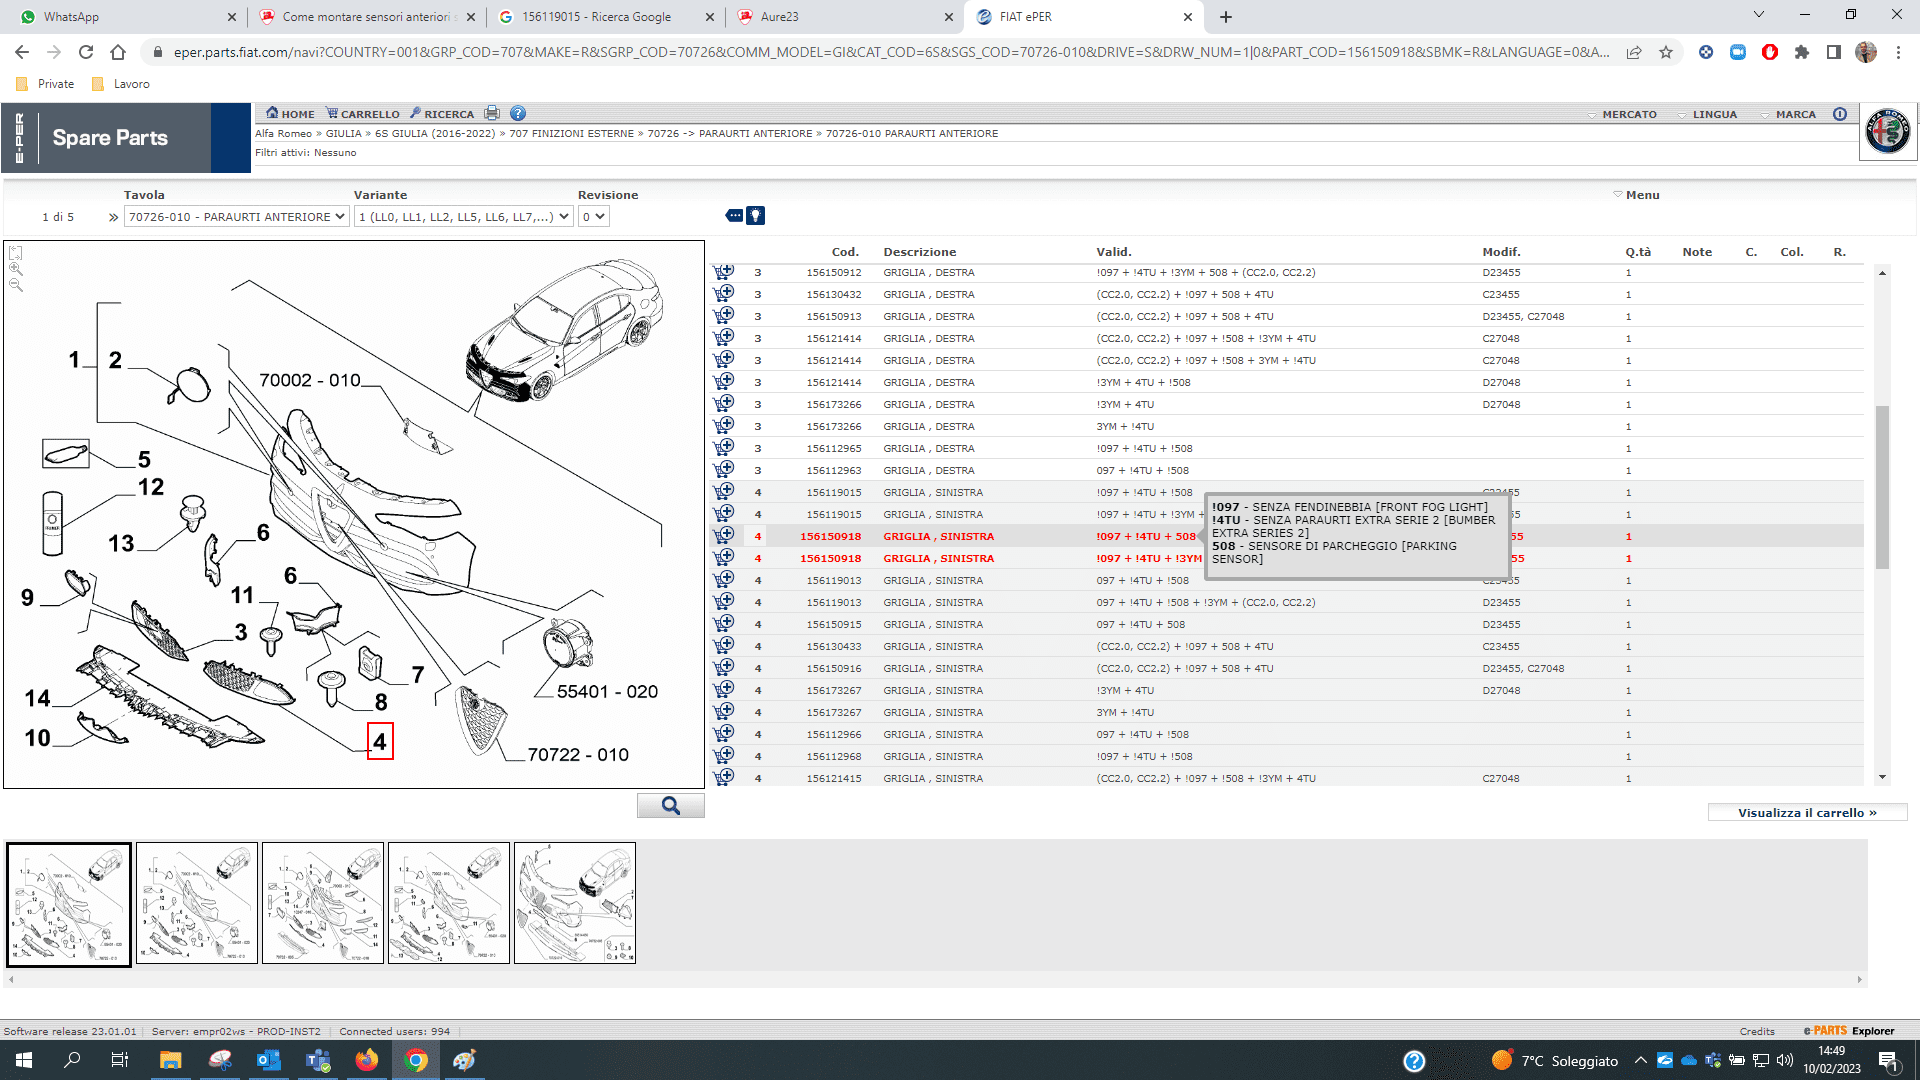The image size is (1920, 1080).
Task: Expand the Variante dropdown
Action: click(x=464, y=217)
